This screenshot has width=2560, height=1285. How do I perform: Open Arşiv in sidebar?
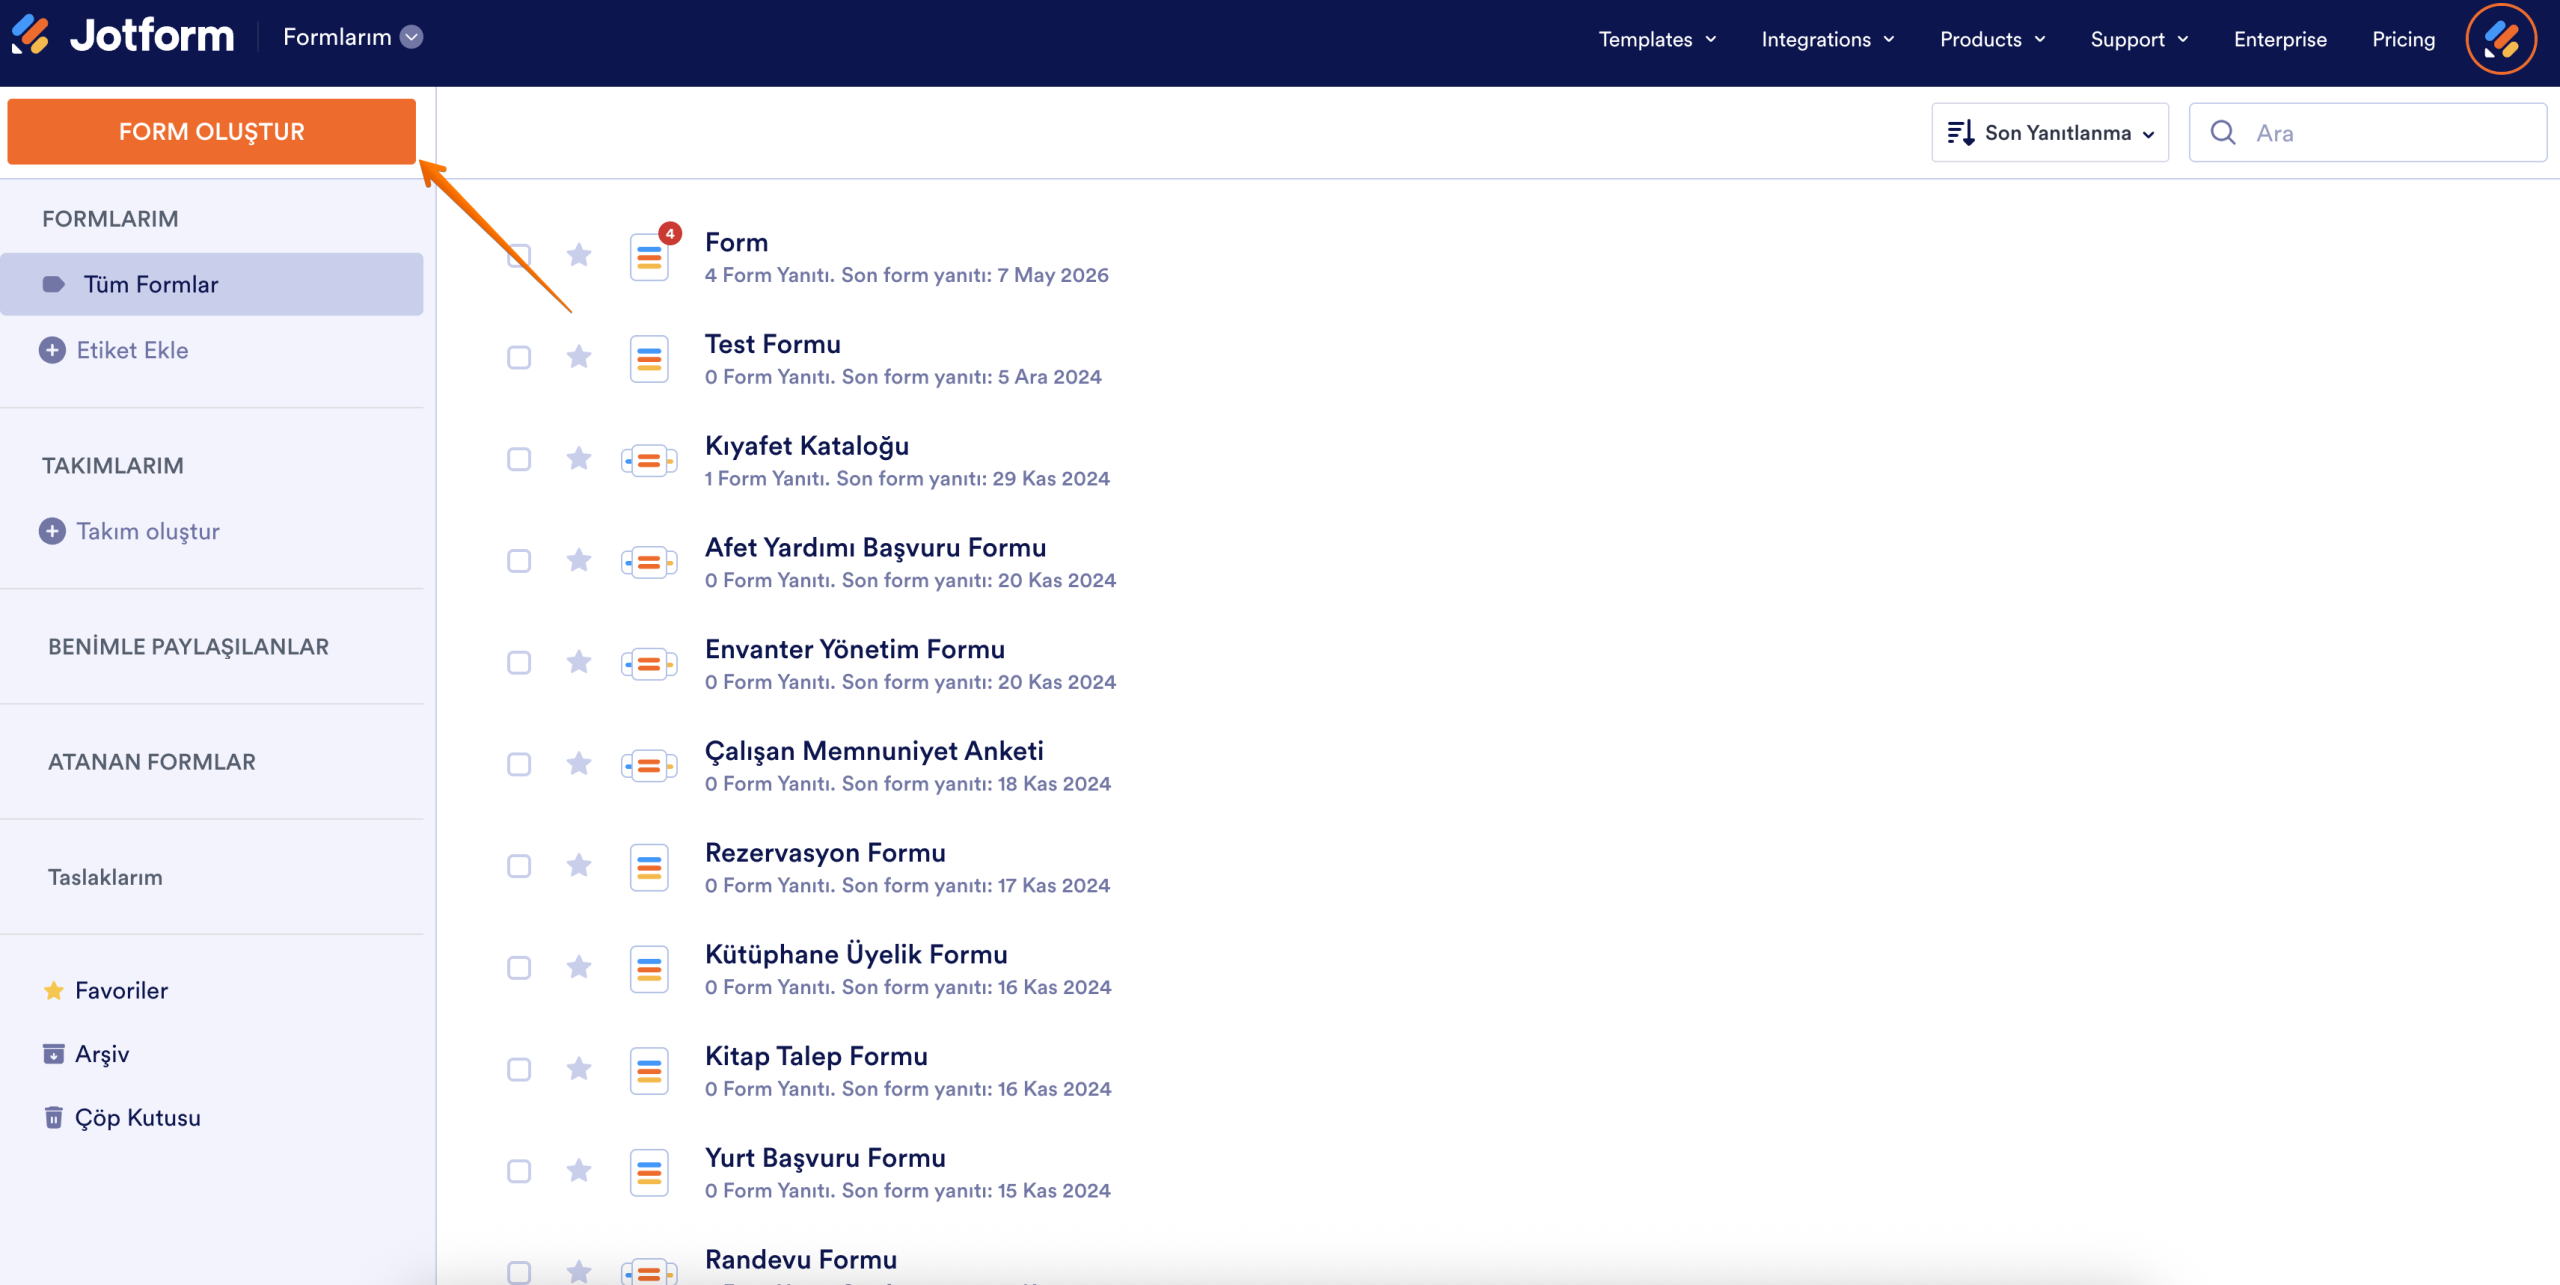(x=86, y=1054)
